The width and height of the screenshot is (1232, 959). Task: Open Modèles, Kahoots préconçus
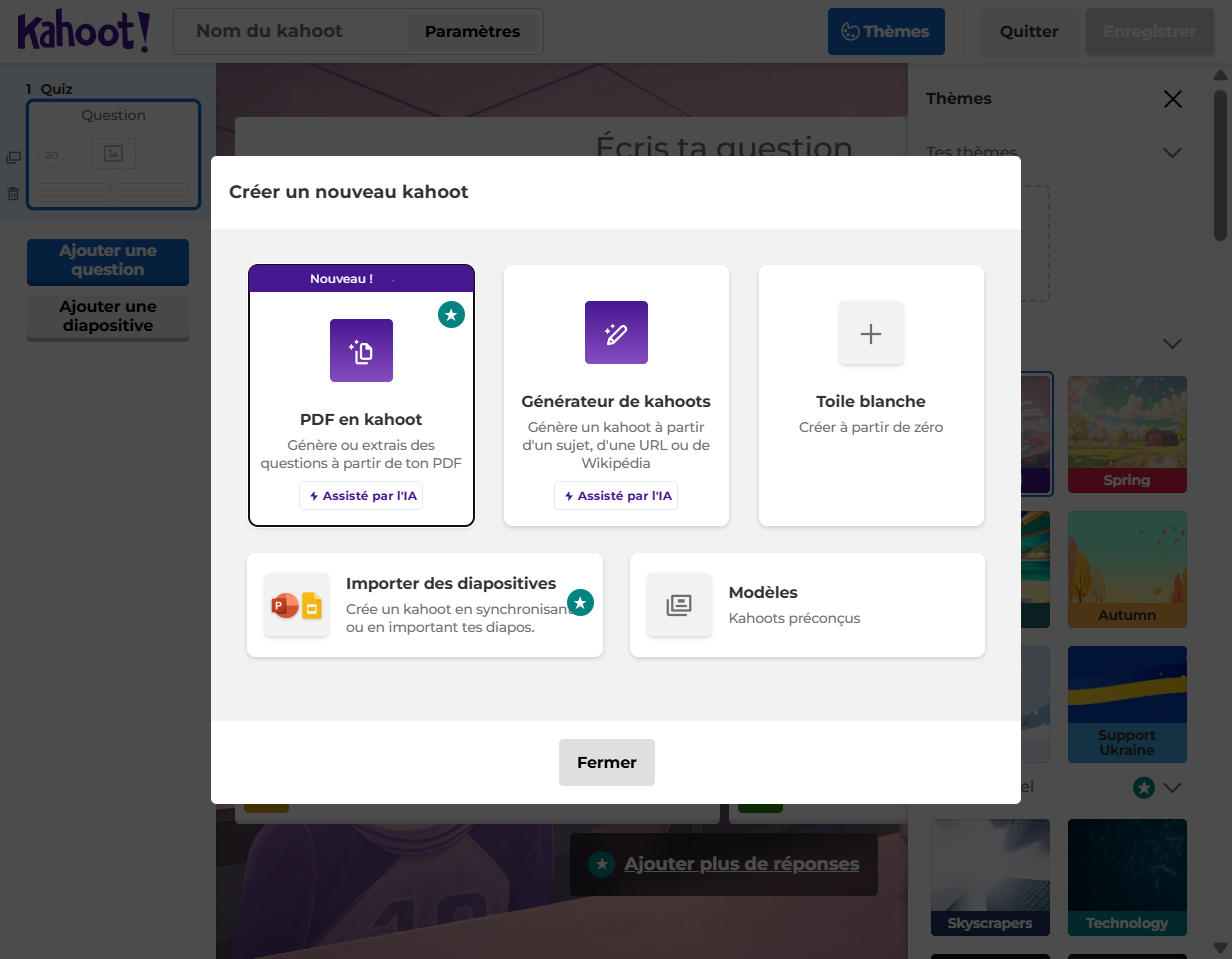[x=807, y=605]
